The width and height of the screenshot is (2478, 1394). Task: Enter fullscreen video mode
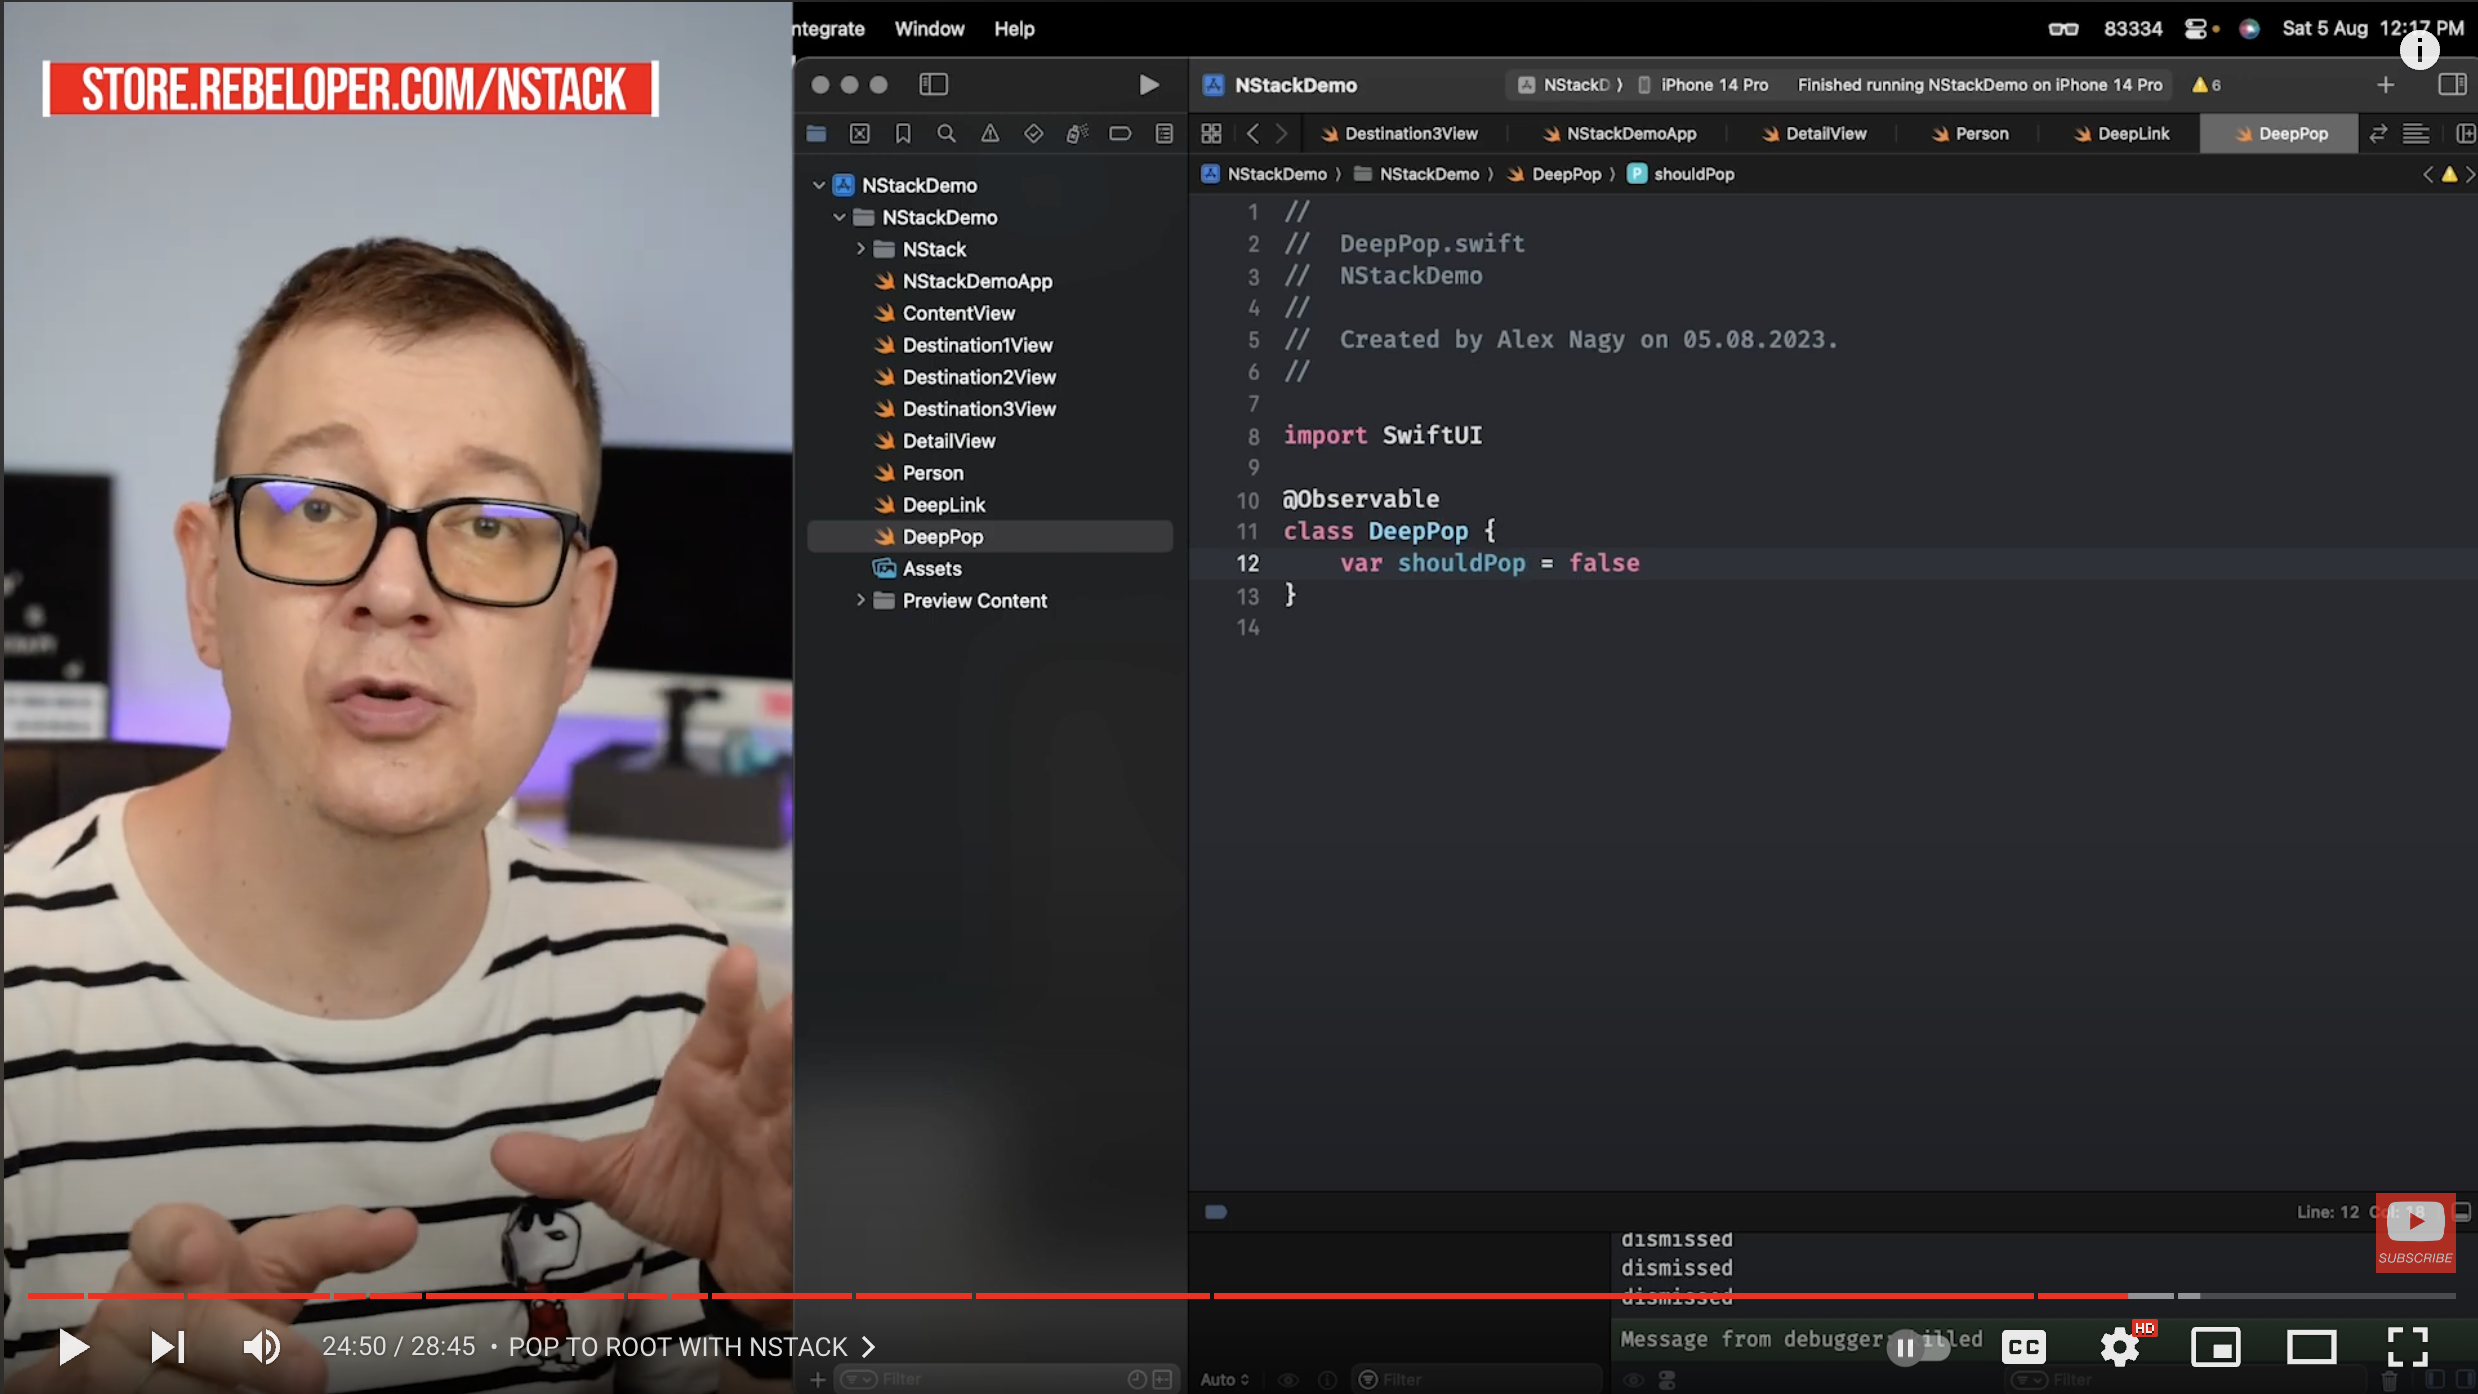(x=2407, y=1347)
